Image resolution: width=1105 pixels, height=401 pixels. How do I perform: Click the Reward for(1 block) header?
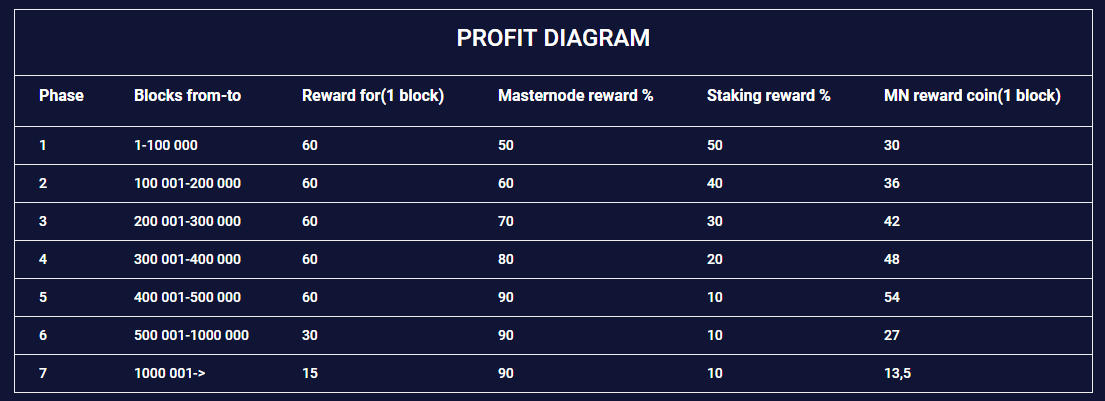click(373, 96)
